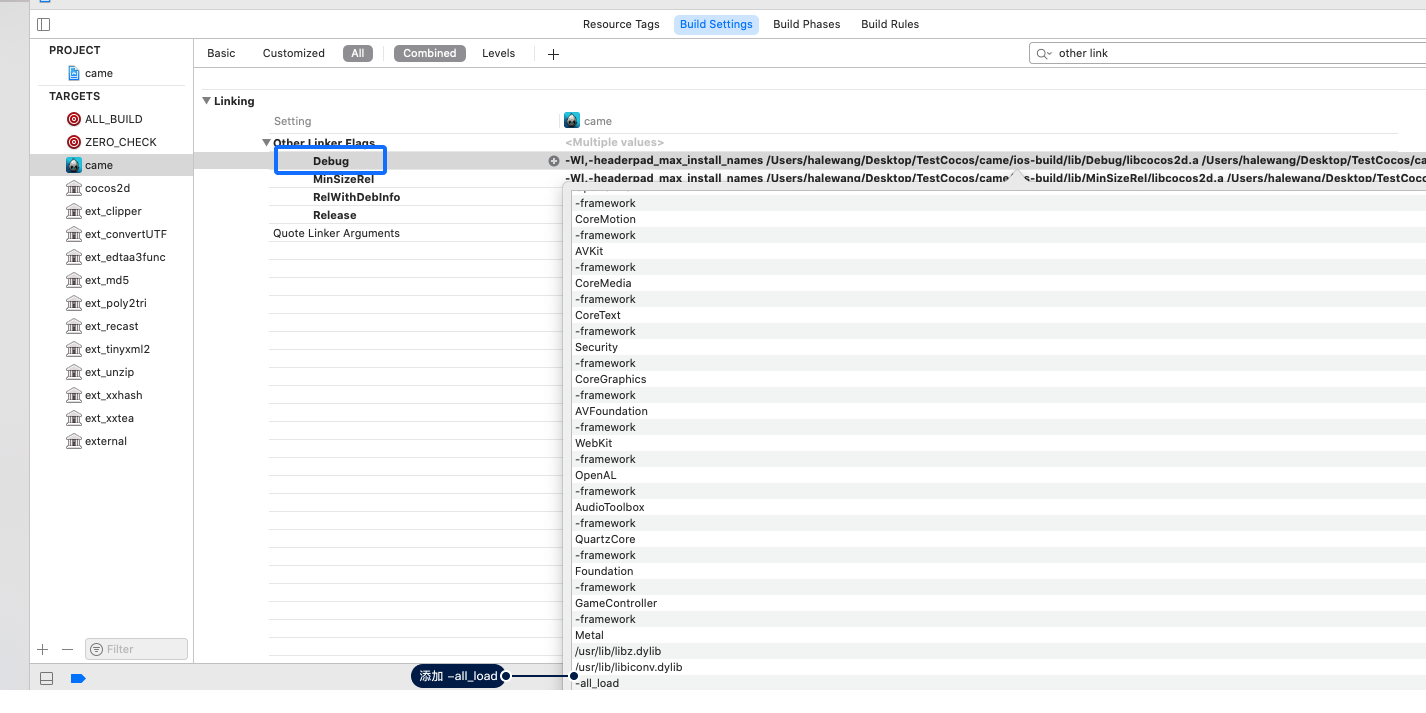This screenshot has width=1426, height=713.
Task: Click the ext_clipper library target icon
Action: point(74,211)
